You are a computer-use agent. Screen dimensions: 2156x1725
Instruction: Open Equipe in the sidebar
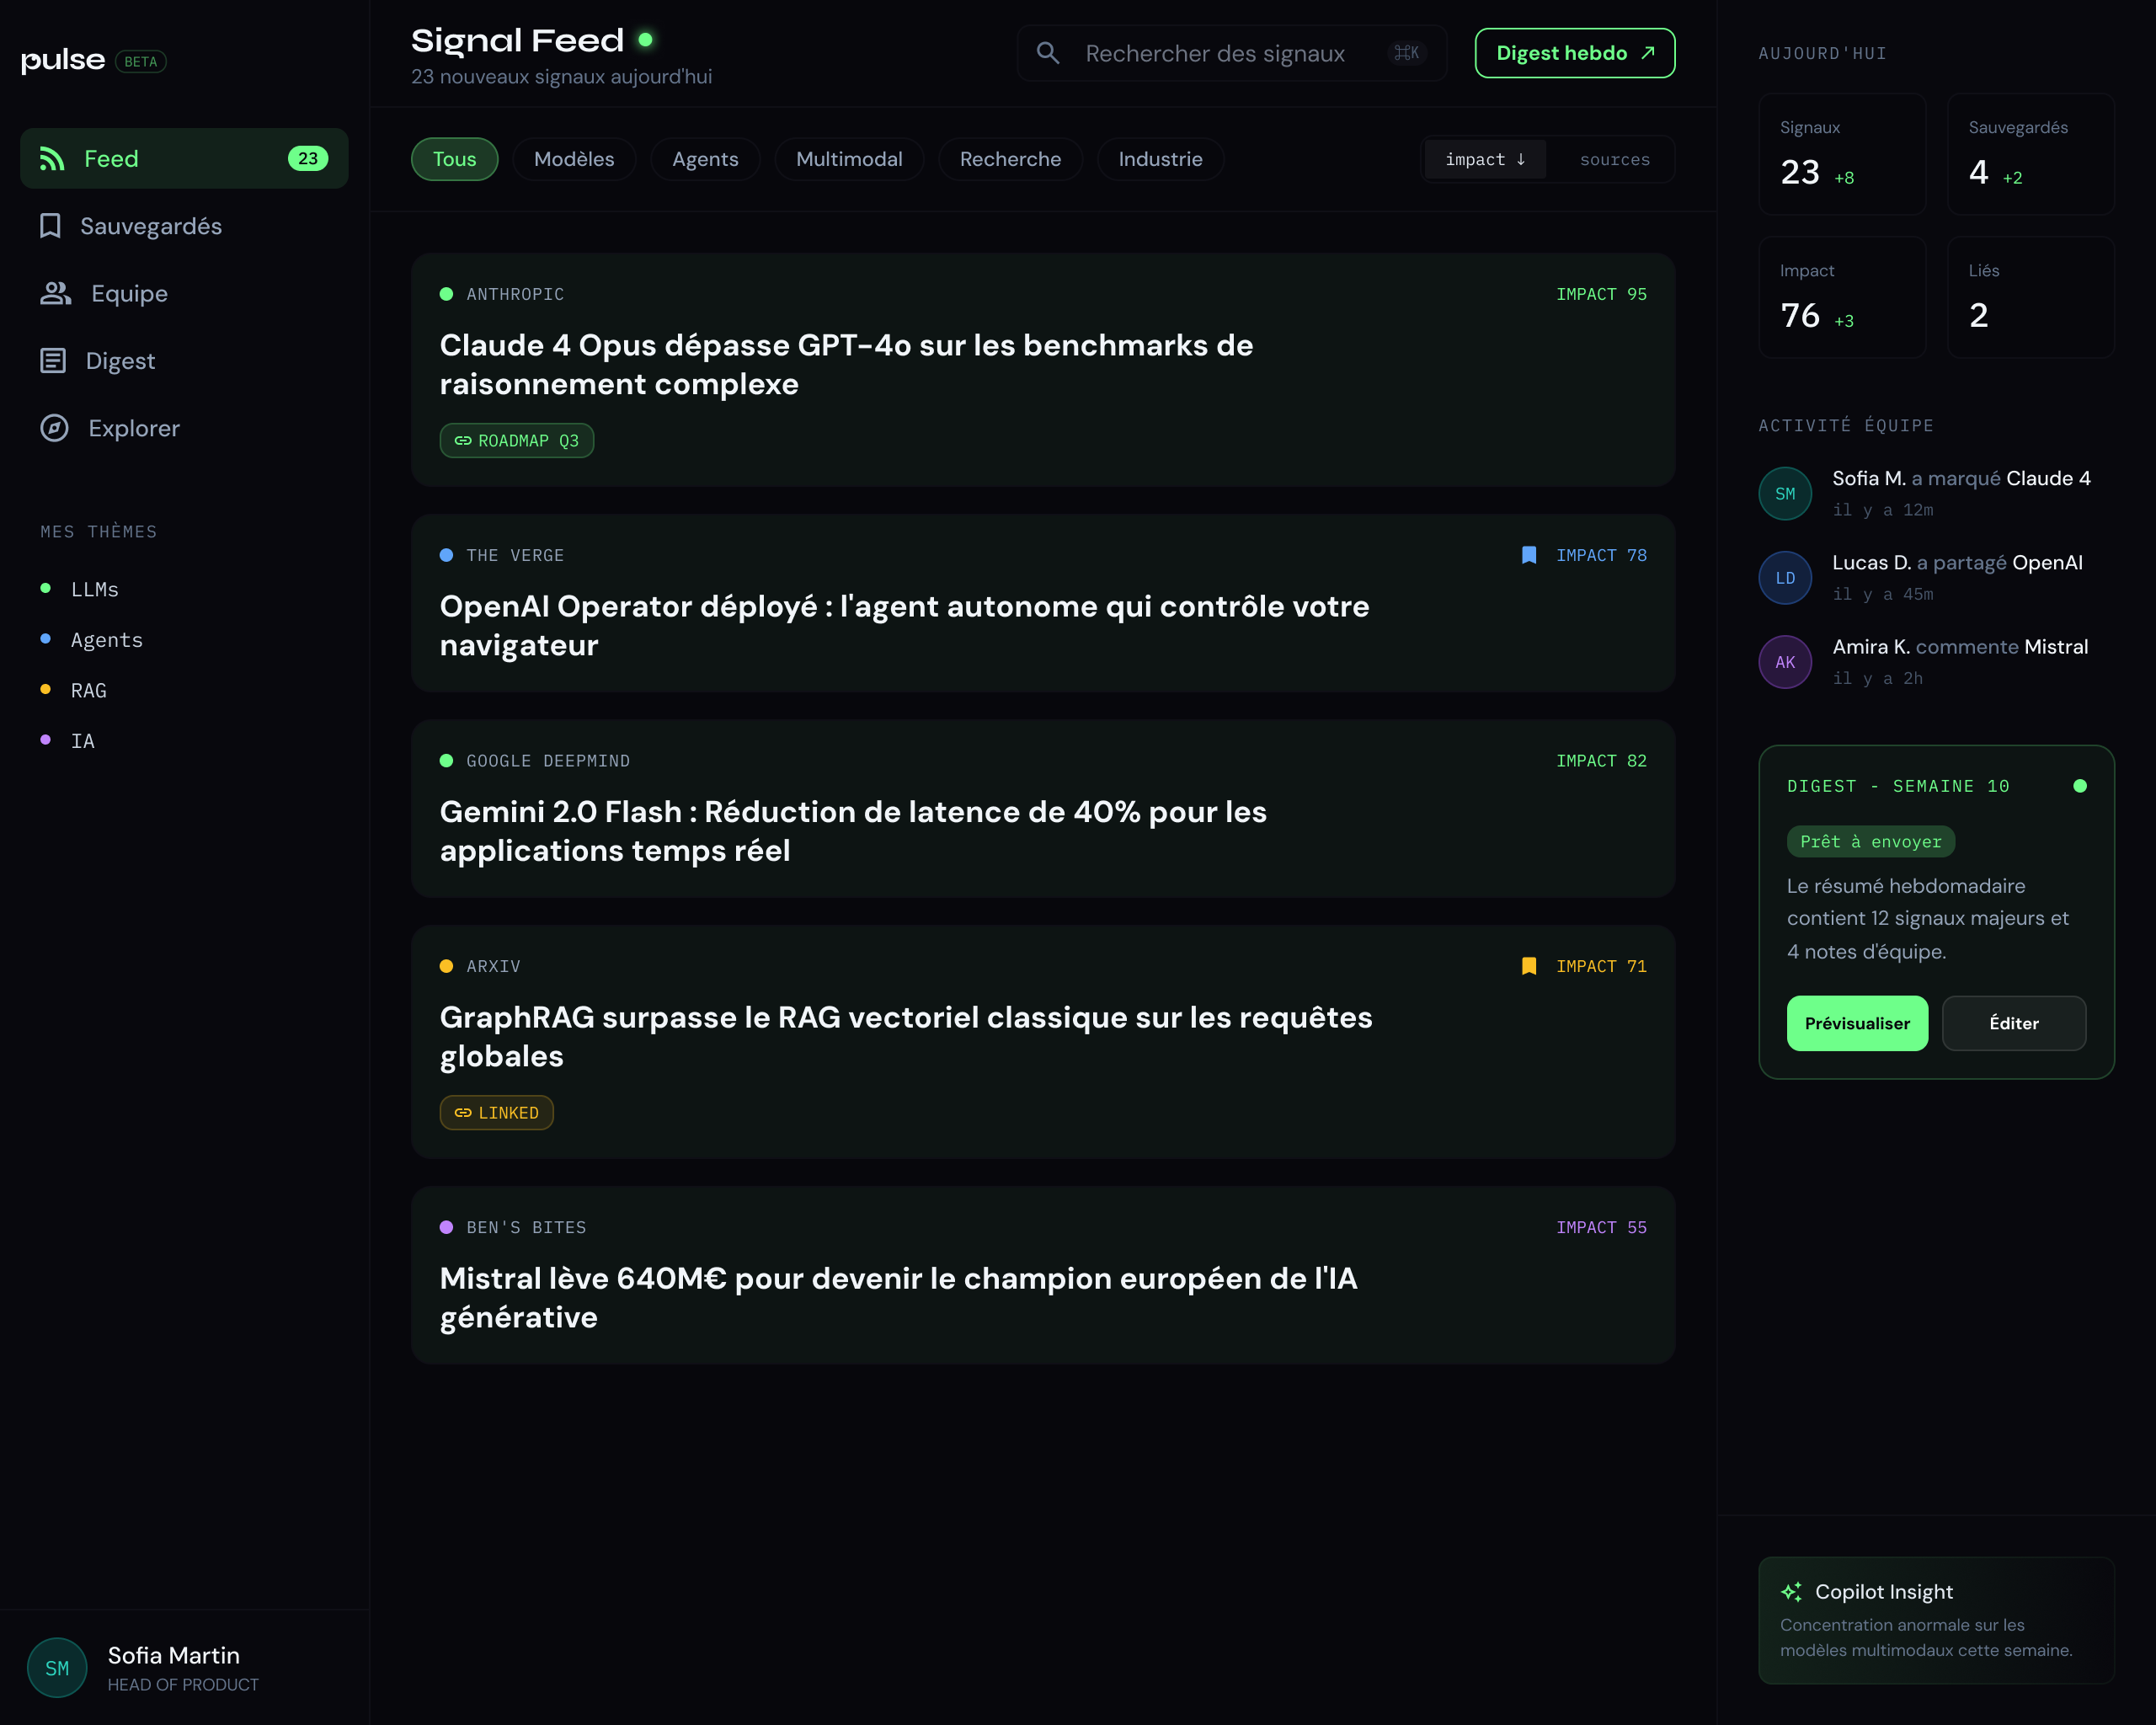coord(184,293)
